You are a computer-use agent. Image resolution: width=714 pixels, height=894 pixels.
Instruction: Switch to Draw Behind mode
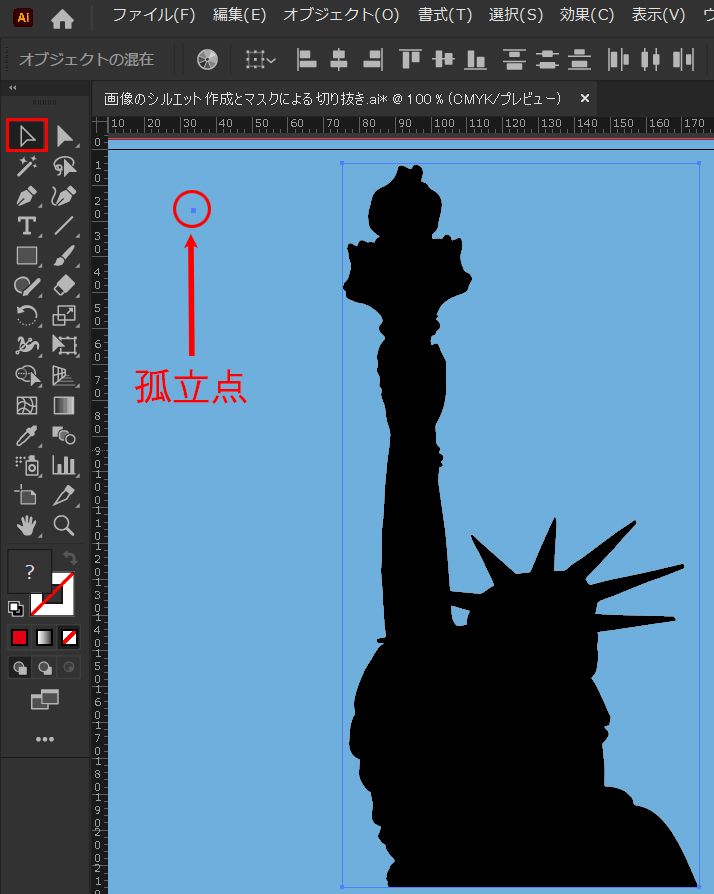(x=44, y=667)
